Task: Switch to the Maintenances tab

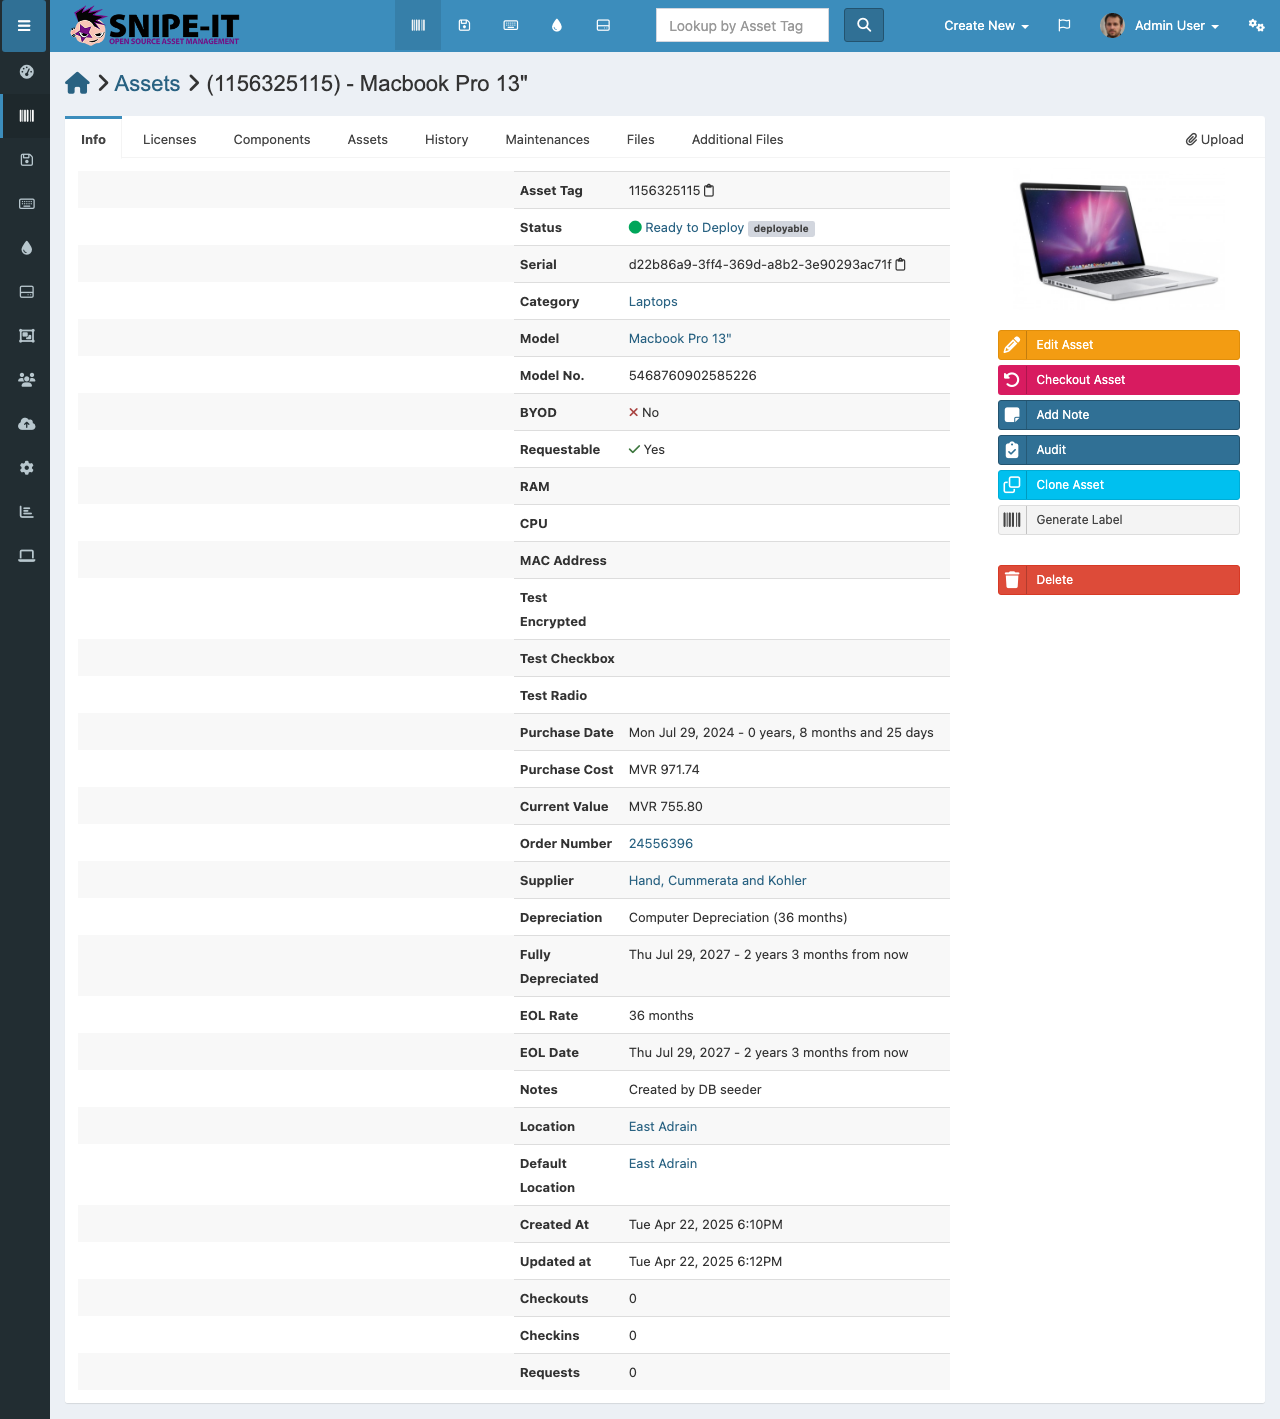Action: [x=547, y=139]
